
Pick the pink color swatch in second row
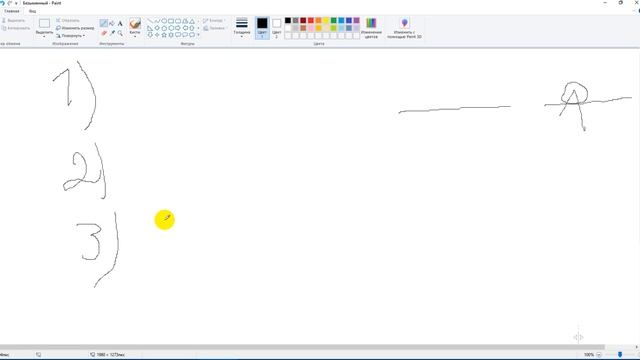click(x=311, y=28)
